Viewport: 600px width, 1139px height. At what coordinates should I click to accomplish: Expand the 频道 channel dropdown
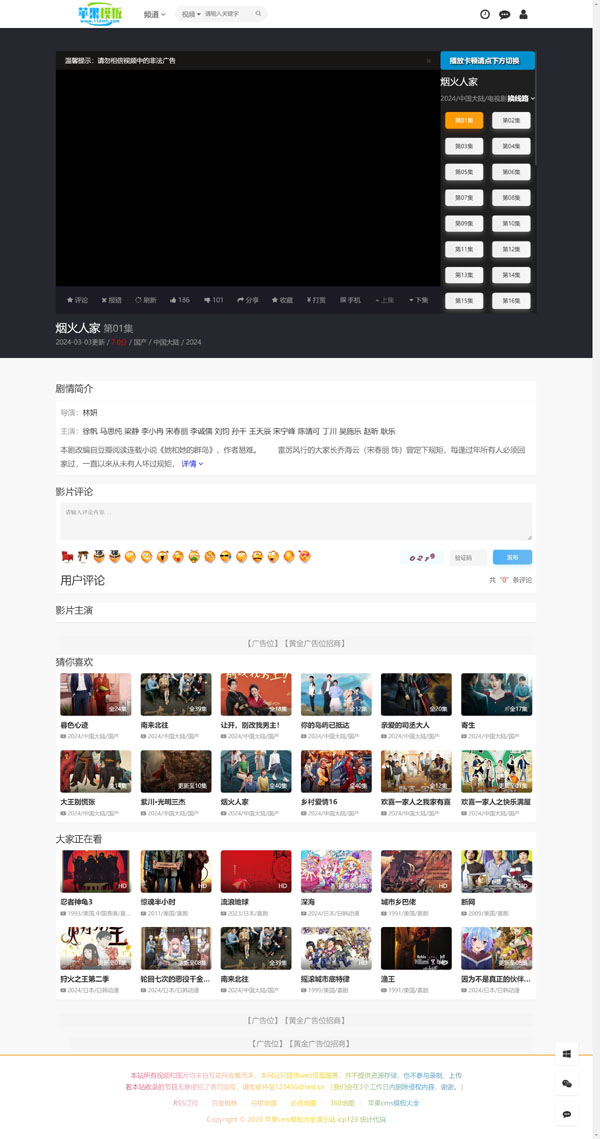154,14
